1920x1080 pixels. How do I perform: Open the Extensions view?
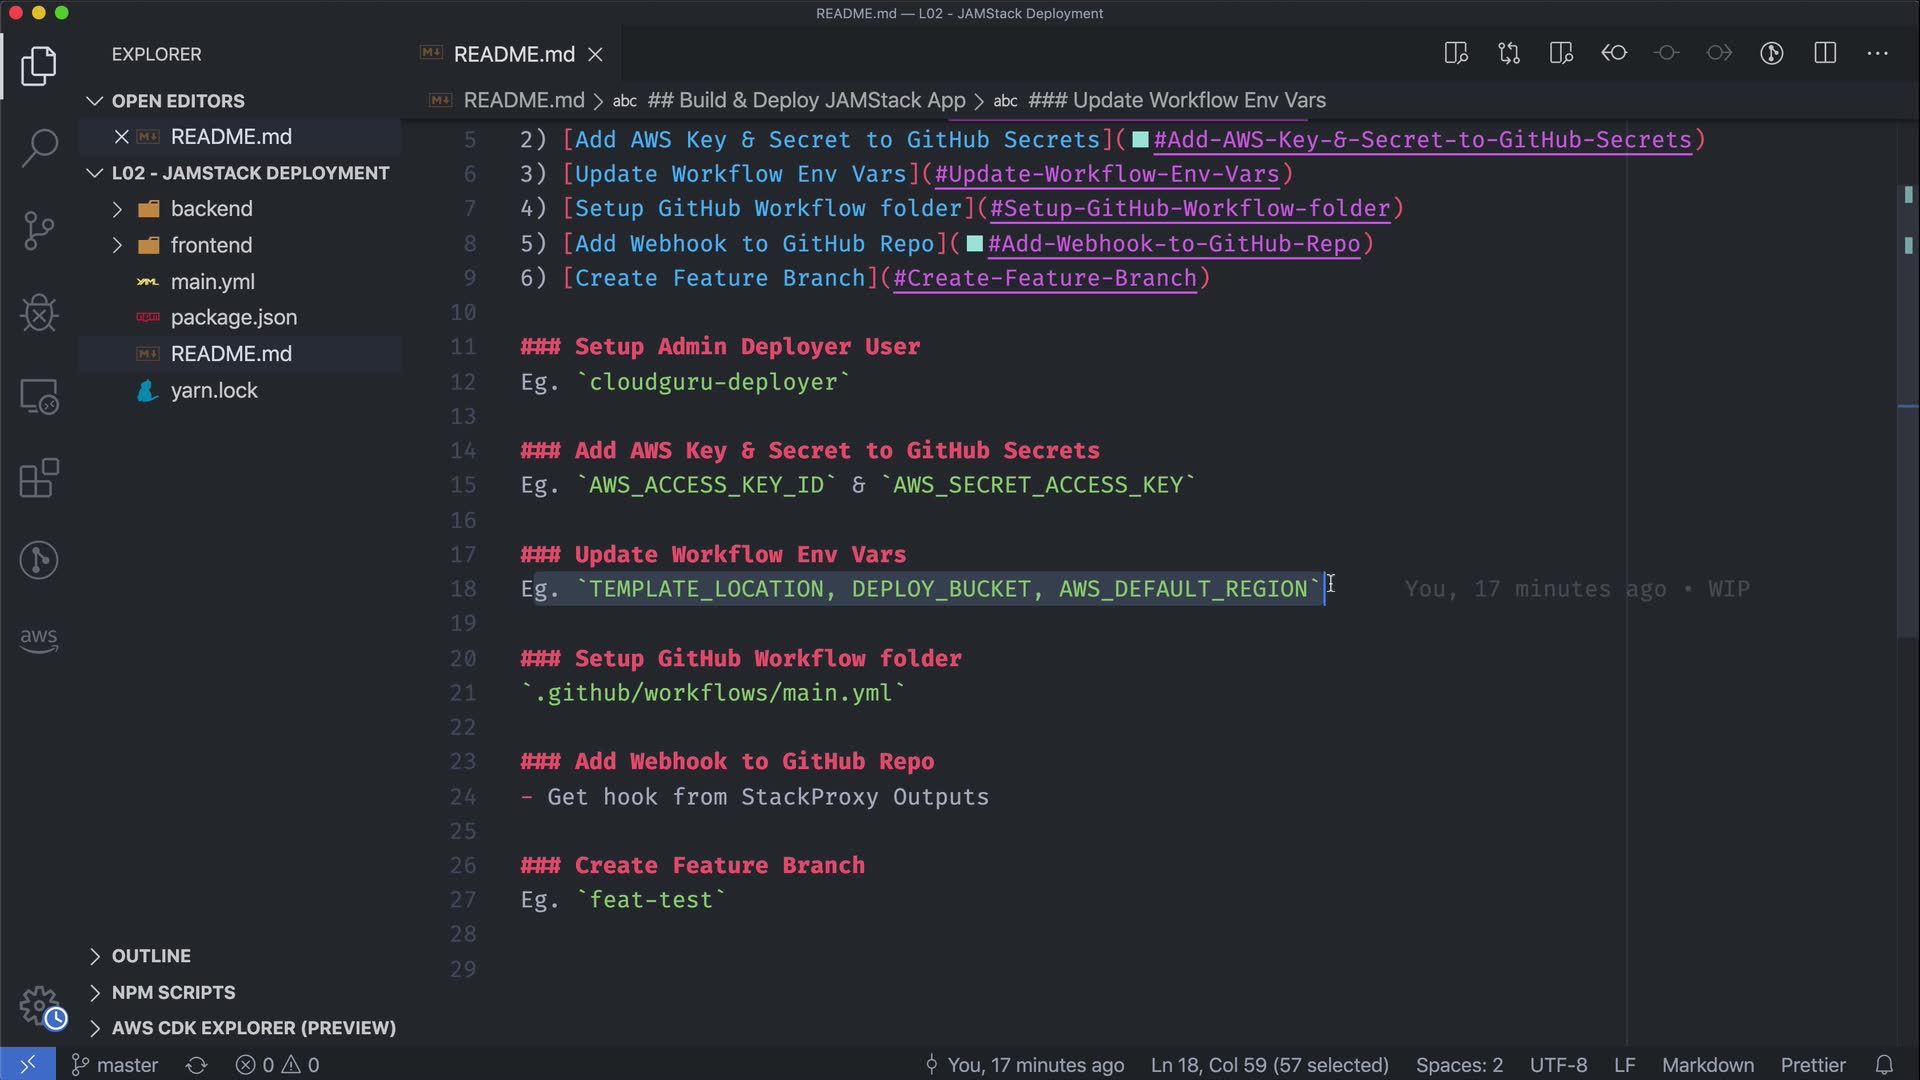[39, 478]
